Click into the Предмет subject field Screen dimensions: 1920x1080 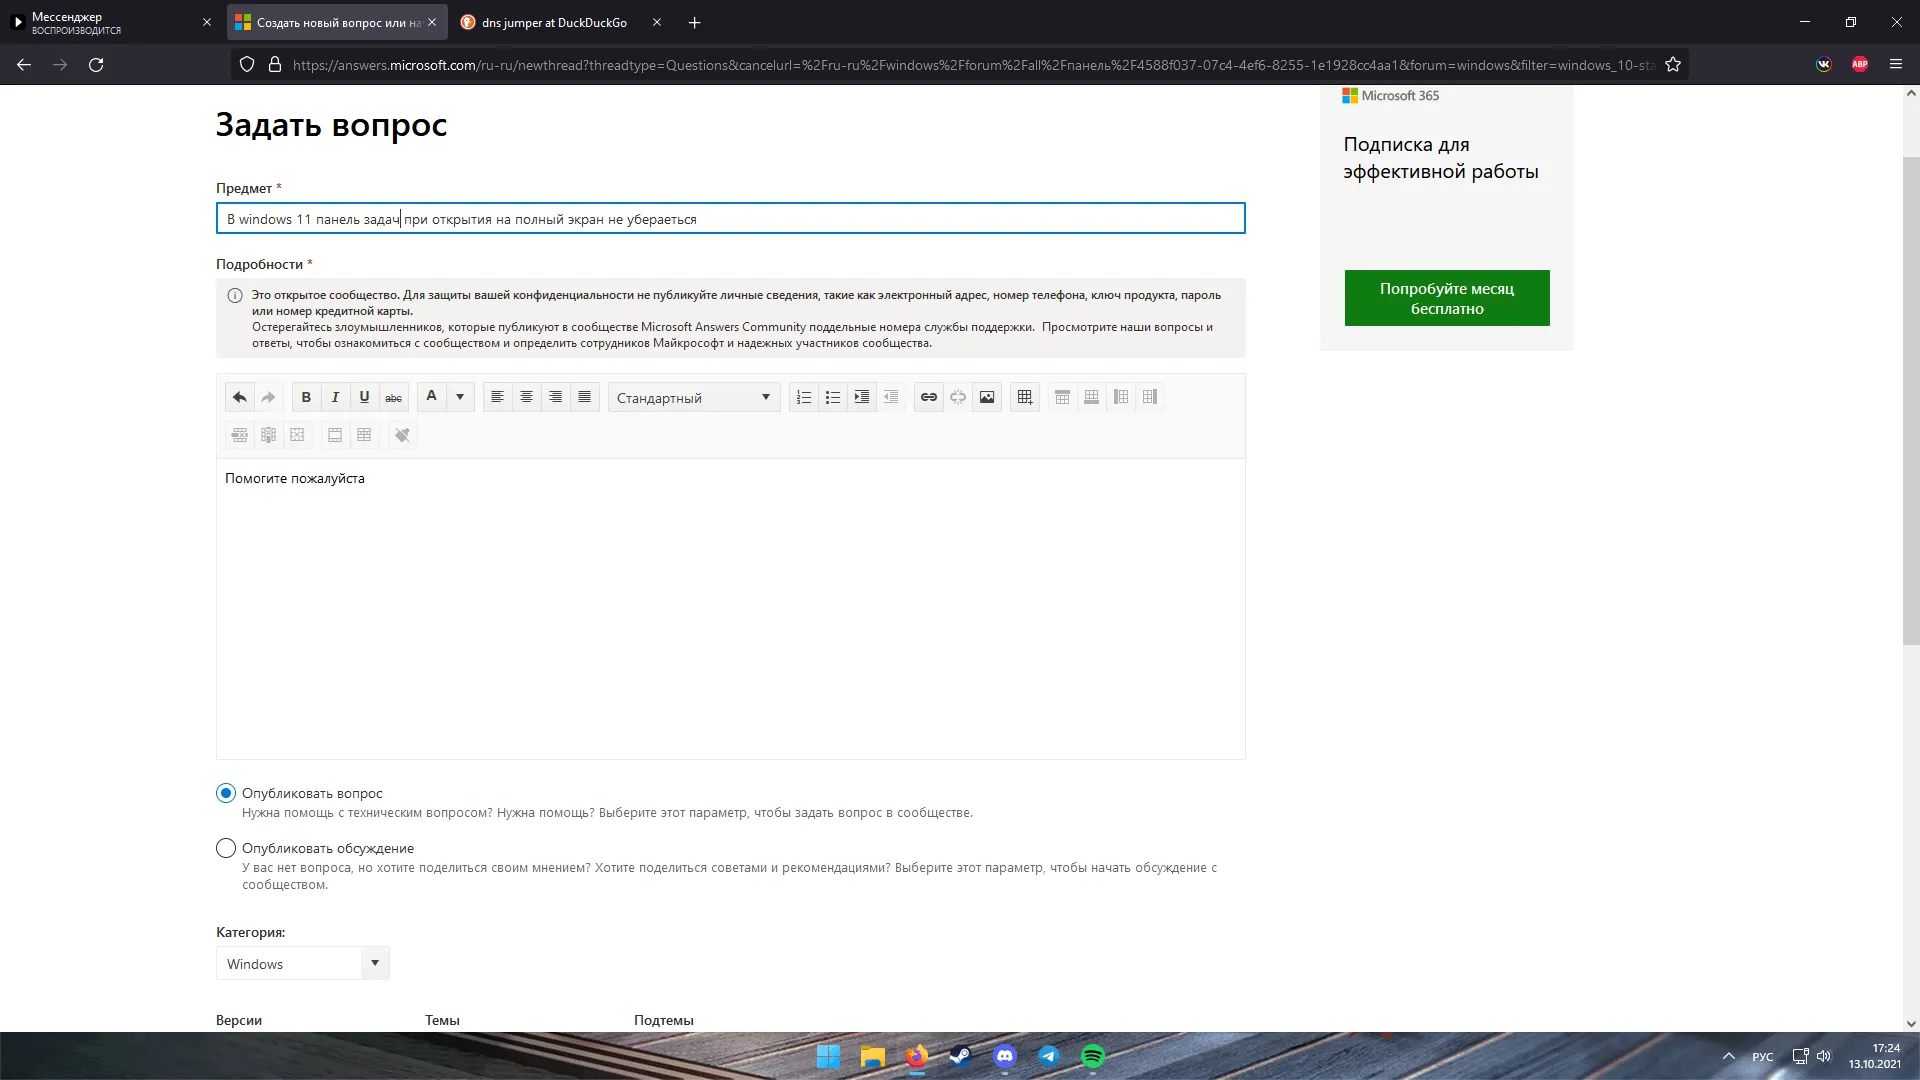731,218
